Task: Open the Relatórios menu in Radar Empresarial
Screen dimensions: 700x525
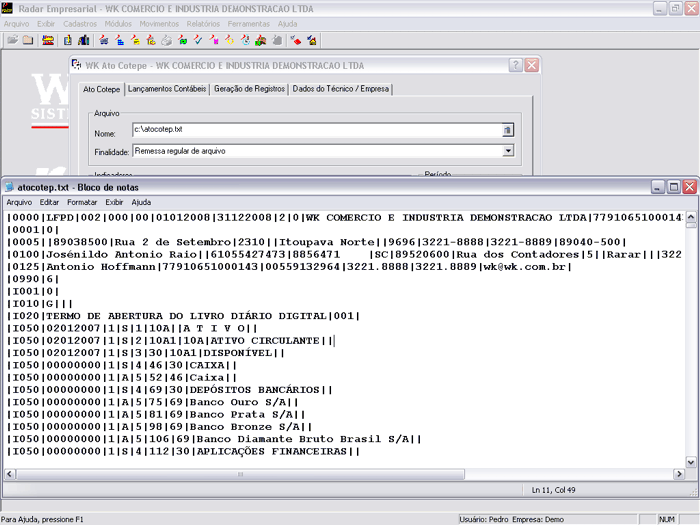Action: [203, 23]
